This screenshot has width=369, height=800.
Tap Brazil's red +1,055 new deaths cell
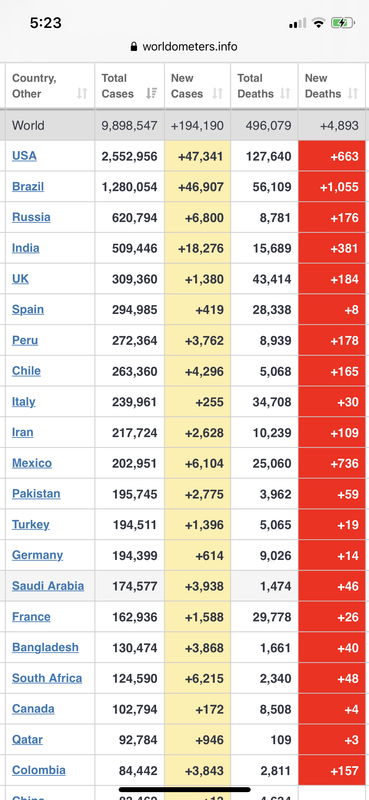coord(332,187)
